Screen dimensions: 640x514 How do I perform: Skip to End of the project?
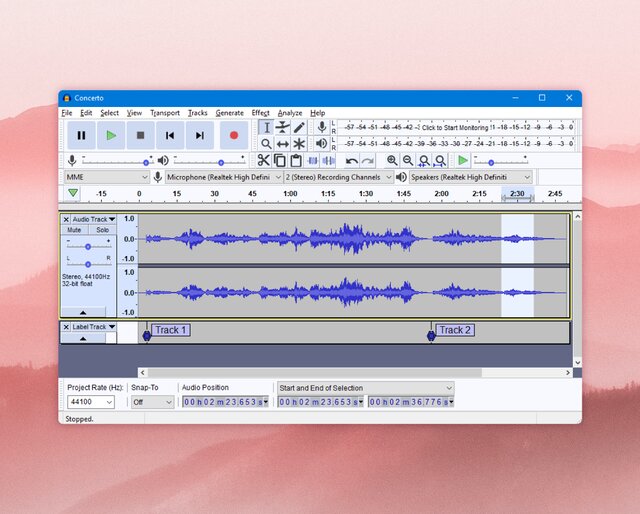(200, 135)
